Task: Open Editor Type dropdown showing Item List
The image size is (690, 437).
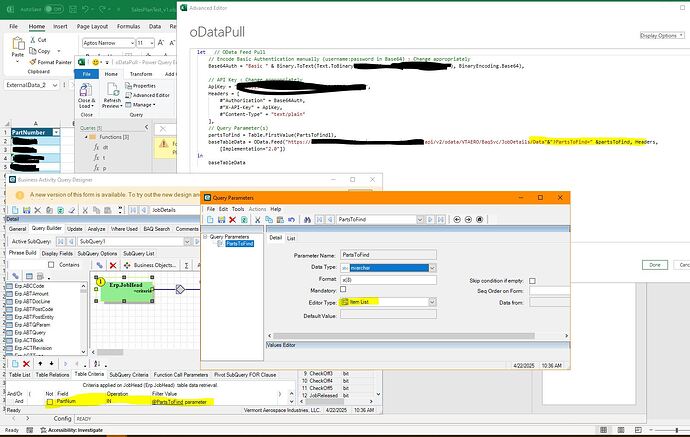Action: (x=432, y=302)
